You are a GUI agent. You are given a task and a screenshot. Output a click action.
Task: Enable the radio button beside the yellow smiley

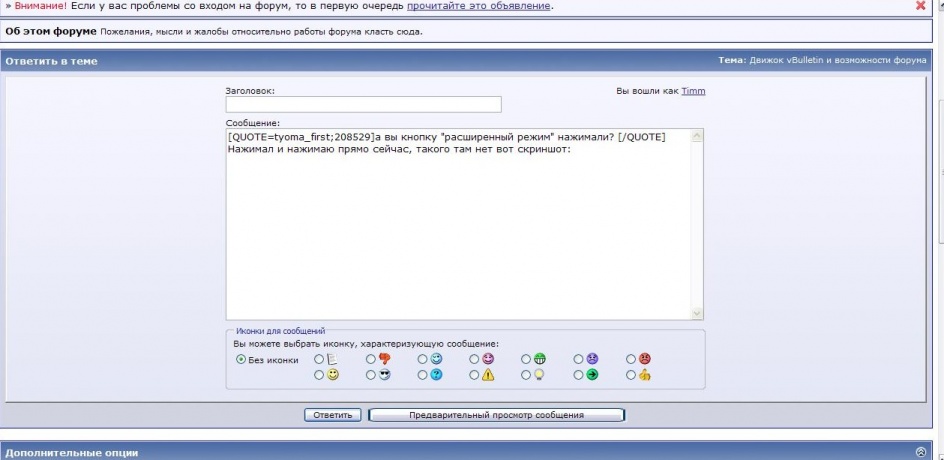(319, 375)
